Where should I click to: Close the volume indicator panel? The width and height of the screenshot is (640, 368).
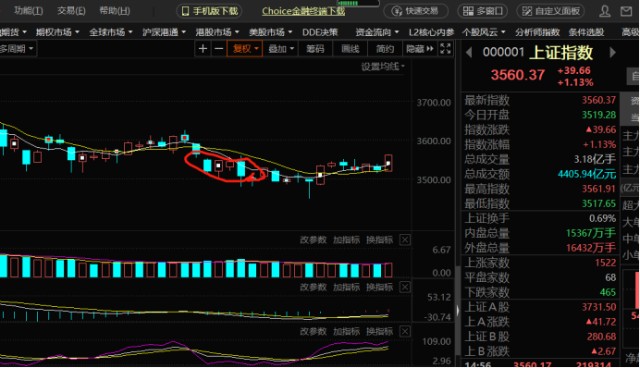[404, 240]
